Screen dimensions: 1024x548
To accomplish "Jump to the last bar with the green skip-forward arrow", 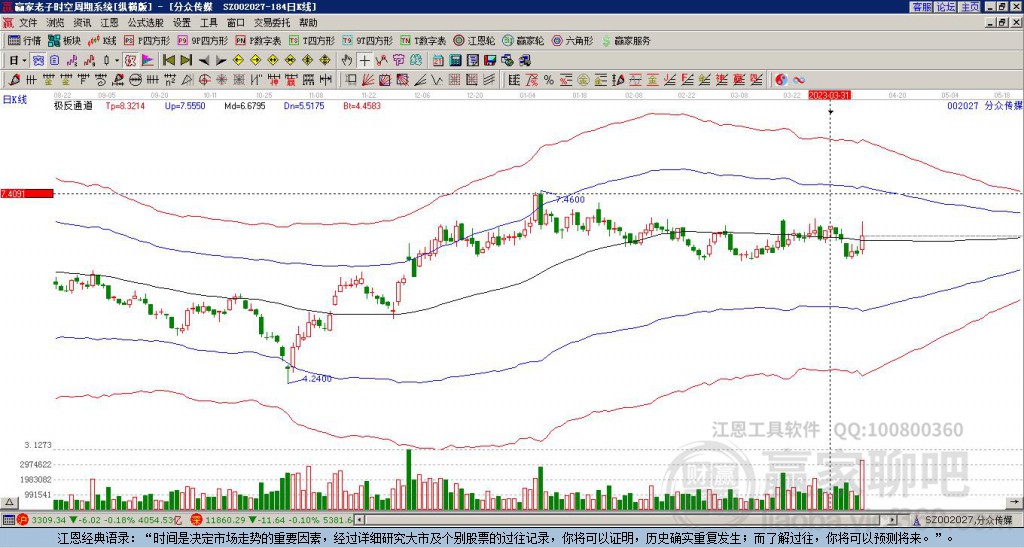I will (x=186, y=60).
